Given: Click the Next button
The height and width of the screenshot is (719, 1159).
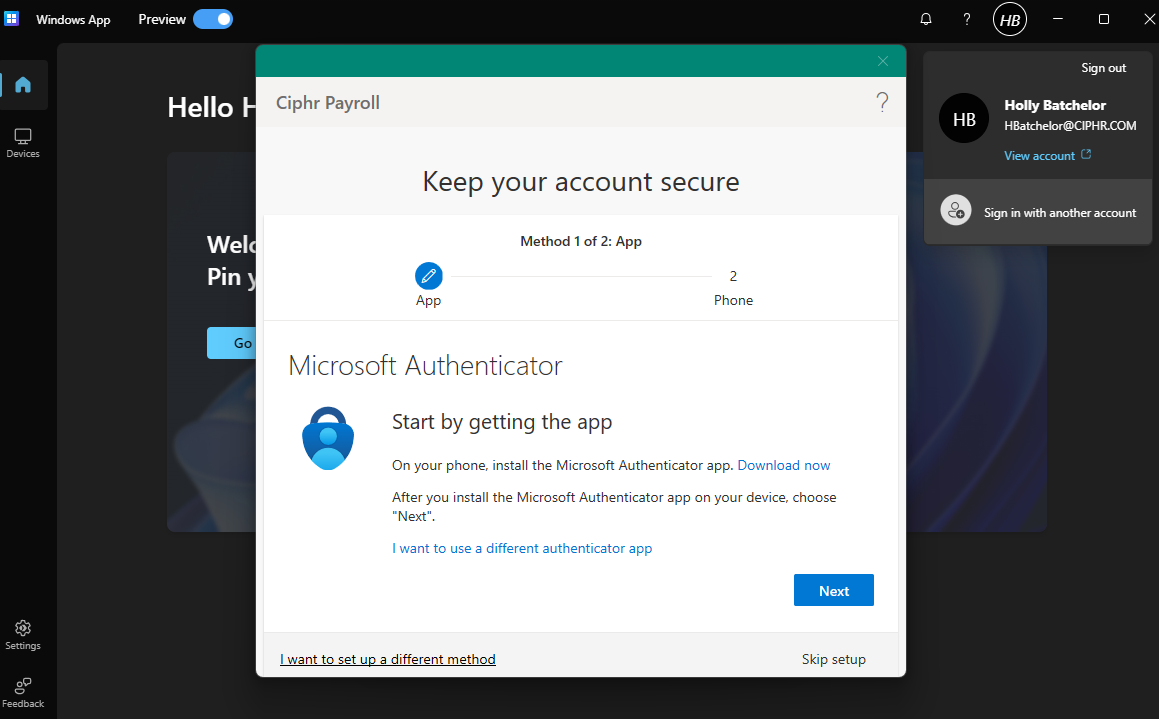Looking at the screenshot, I should tap(834, 590).
